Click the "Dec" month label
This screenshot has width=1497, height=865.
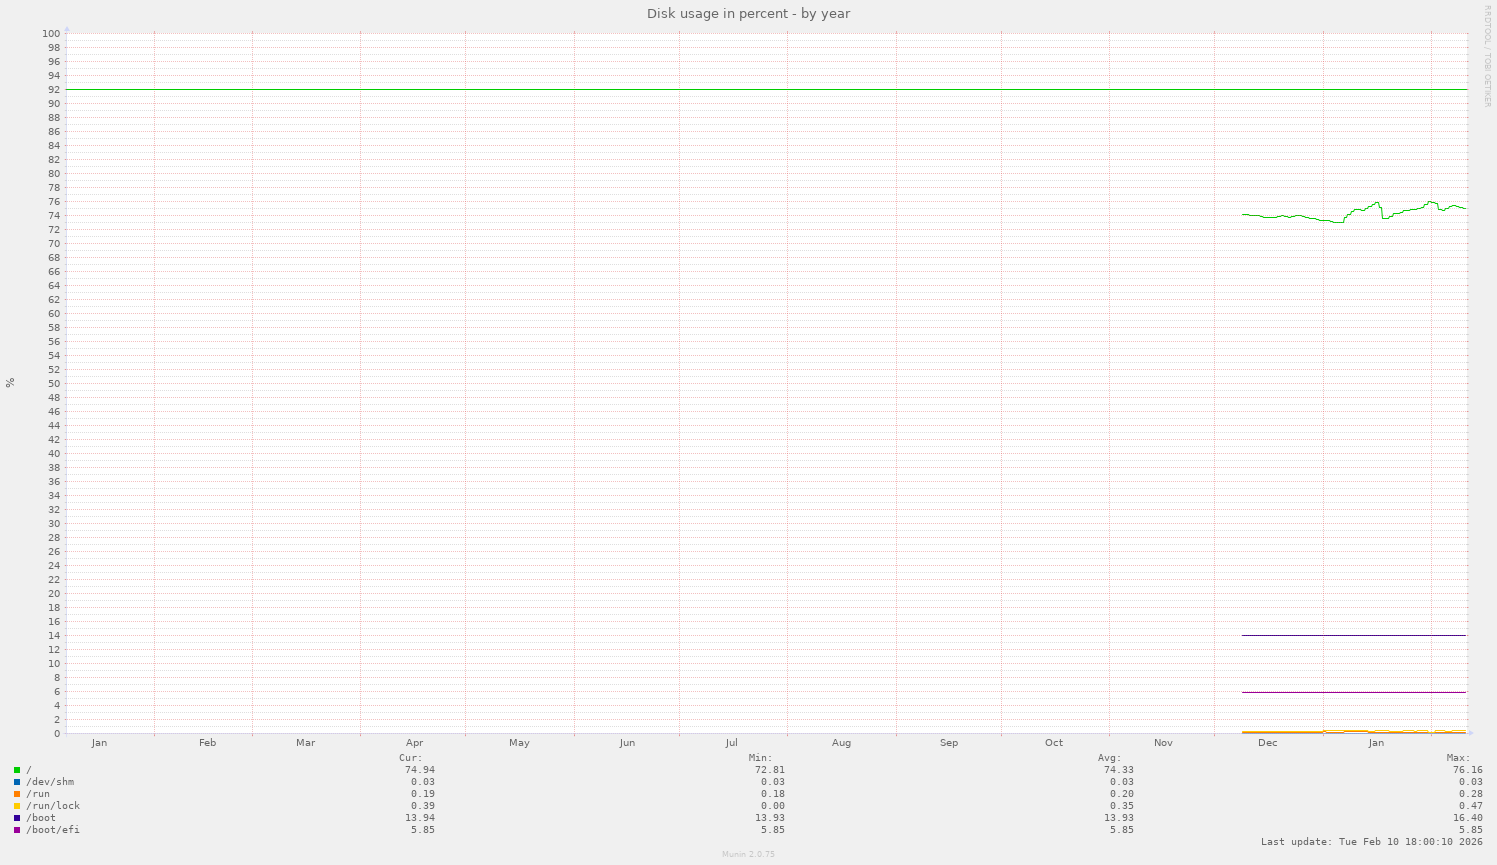[1267, 742]
